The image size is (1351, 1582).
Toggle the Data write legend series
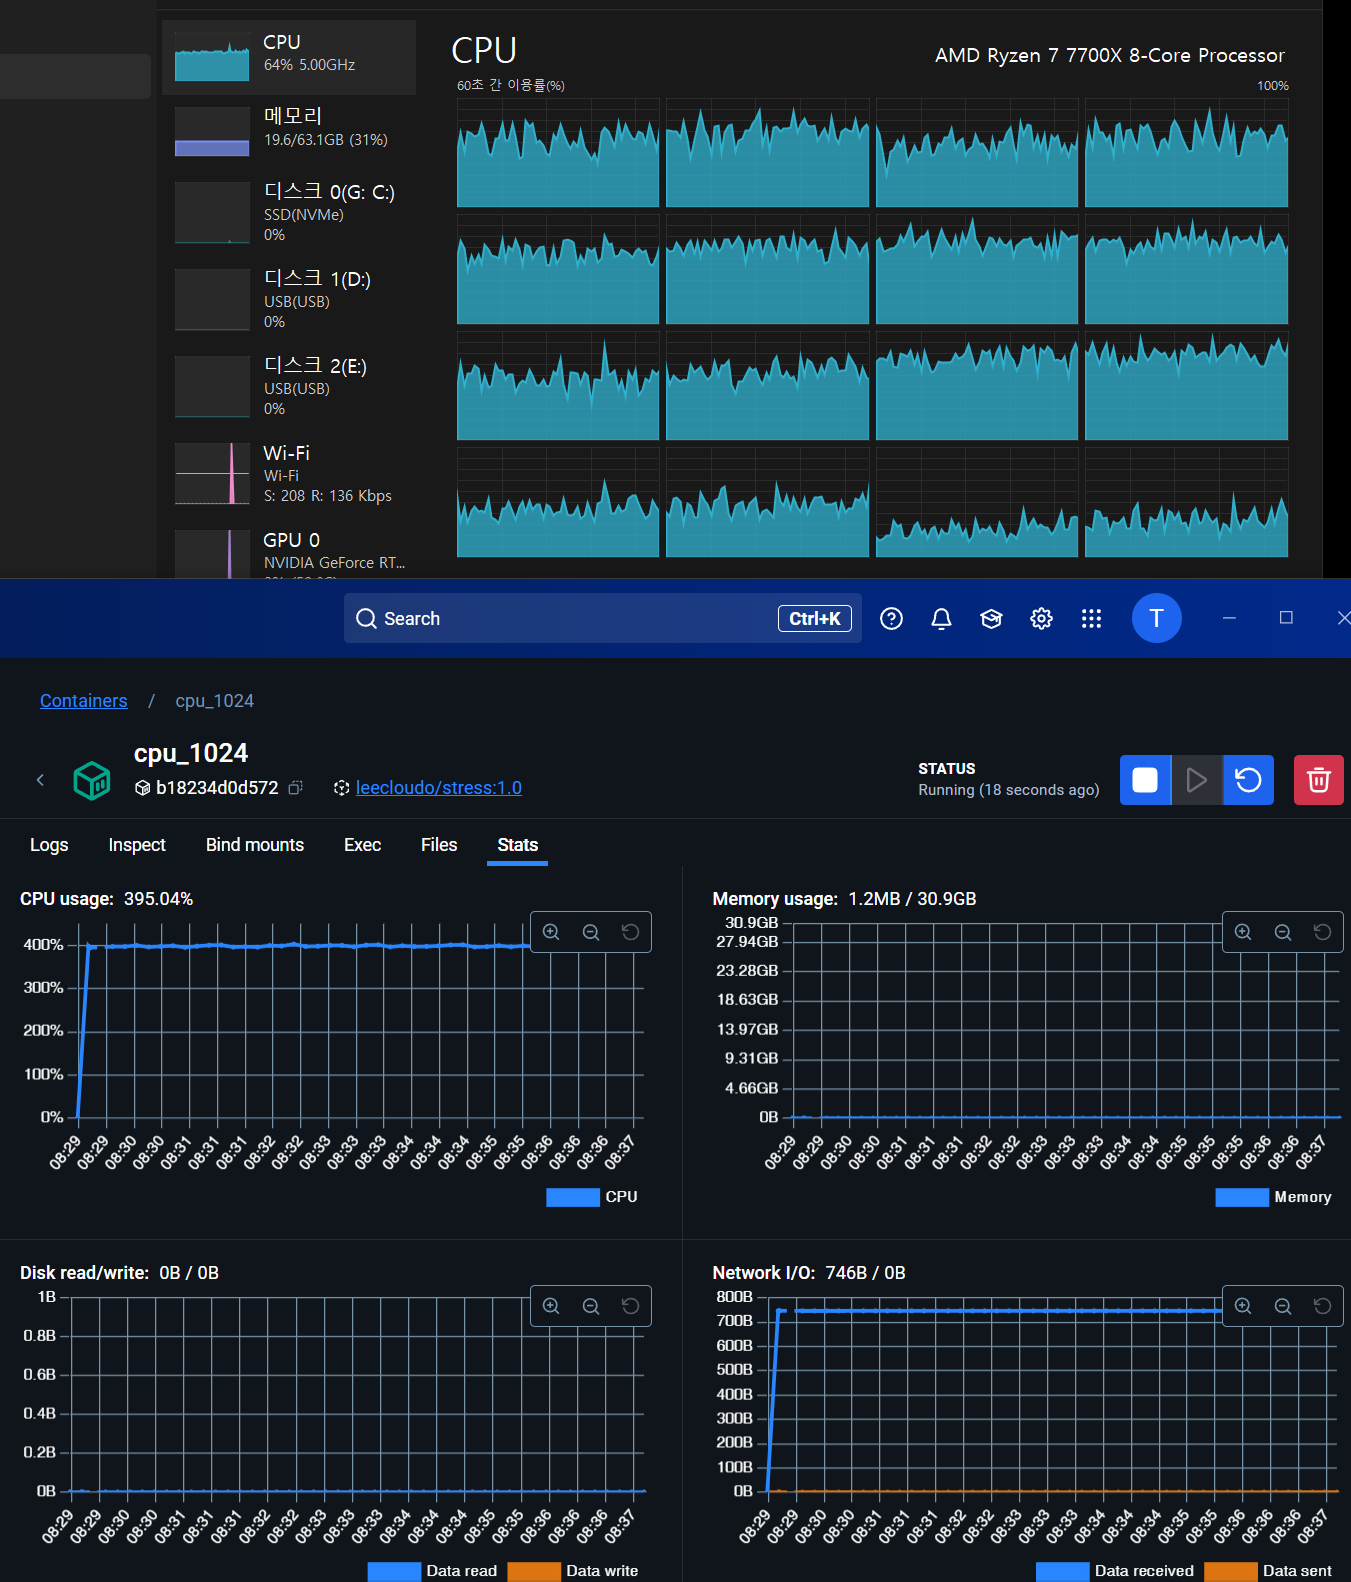tap(572, 1571)
